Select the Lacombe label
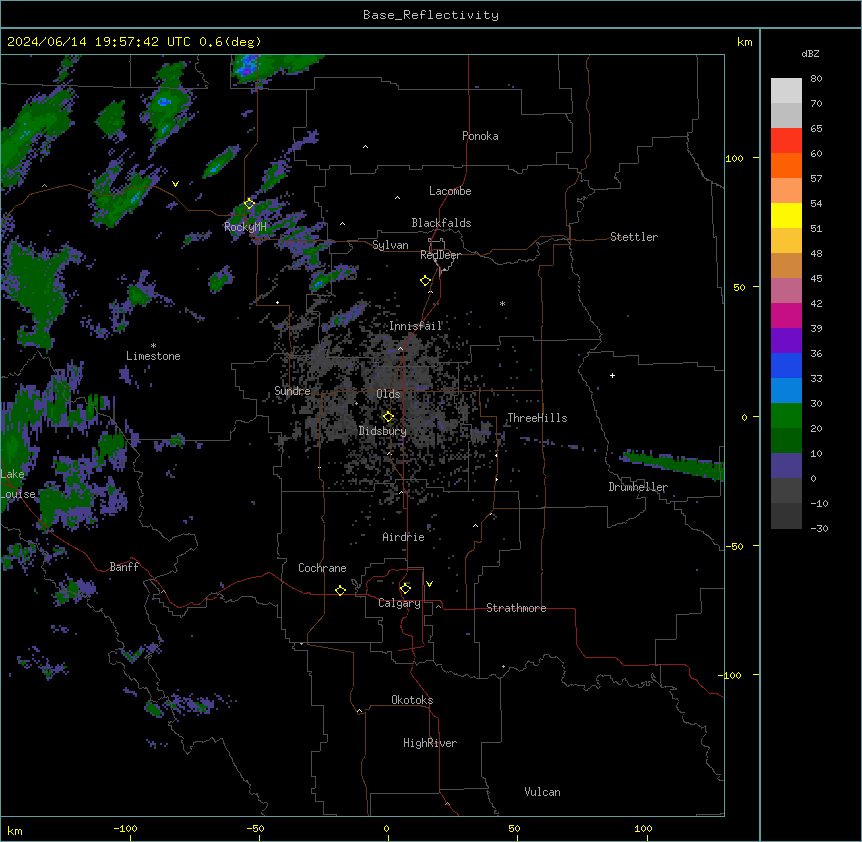Viewport: 862px width, 842px height. pos(450,191)
